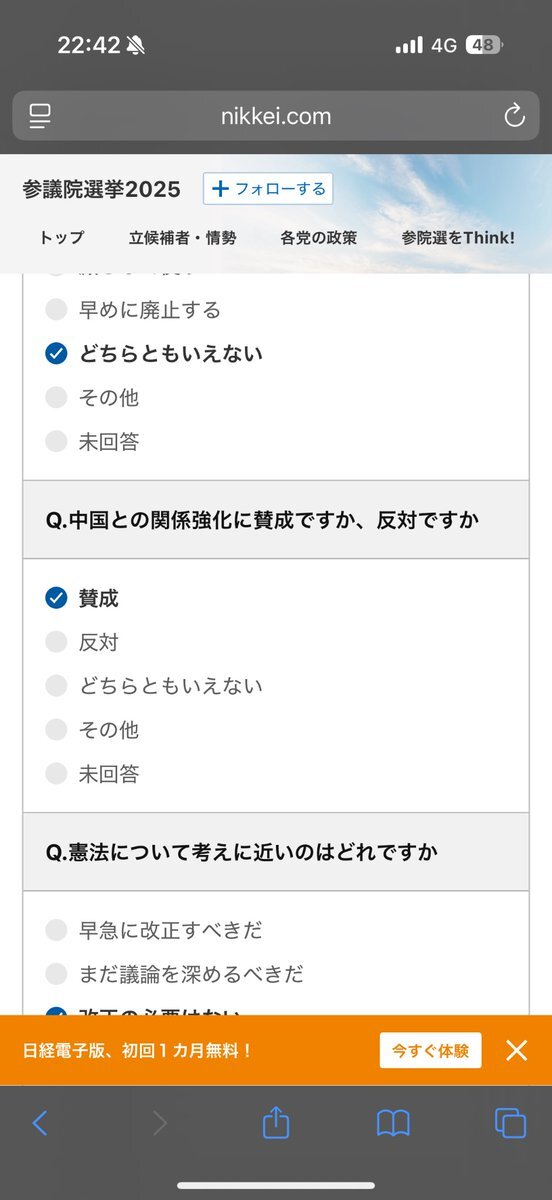Image resolution: width=552 pixels, height=1200 pixels.
Task: Open the 各党の政策 tab
Action: pos(319,238)
